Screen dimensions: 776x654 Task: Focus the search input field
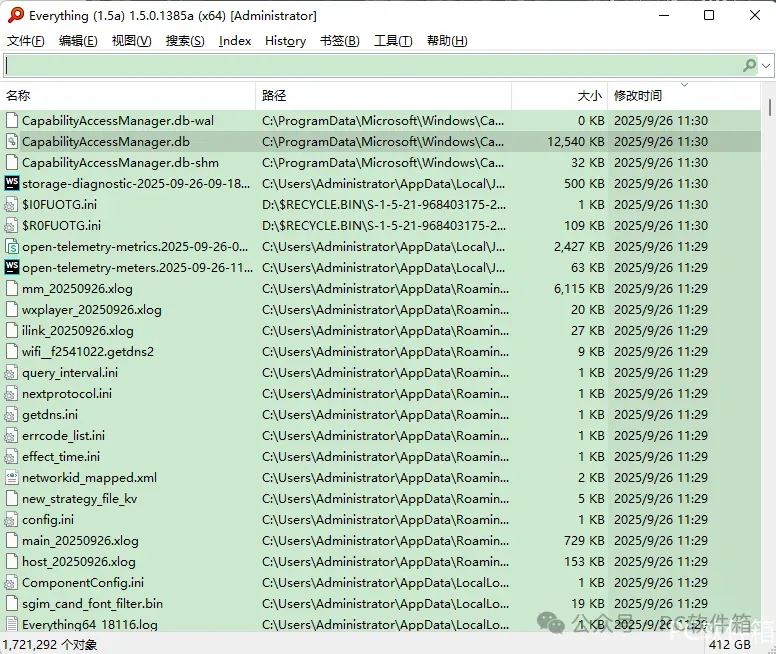click(372, 65)
